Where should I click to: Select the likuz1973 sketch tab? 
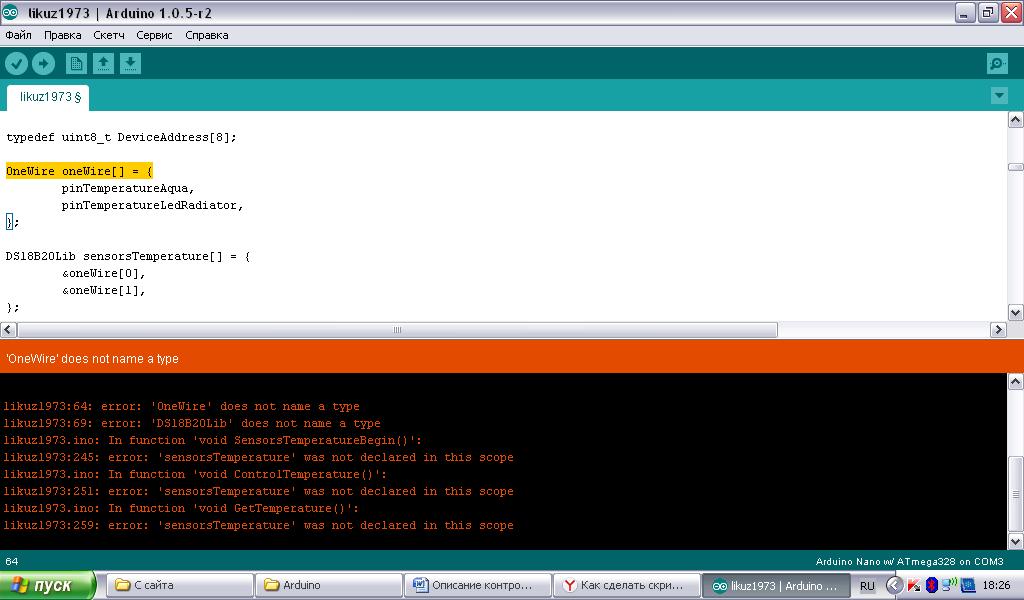tap(48, 97)
